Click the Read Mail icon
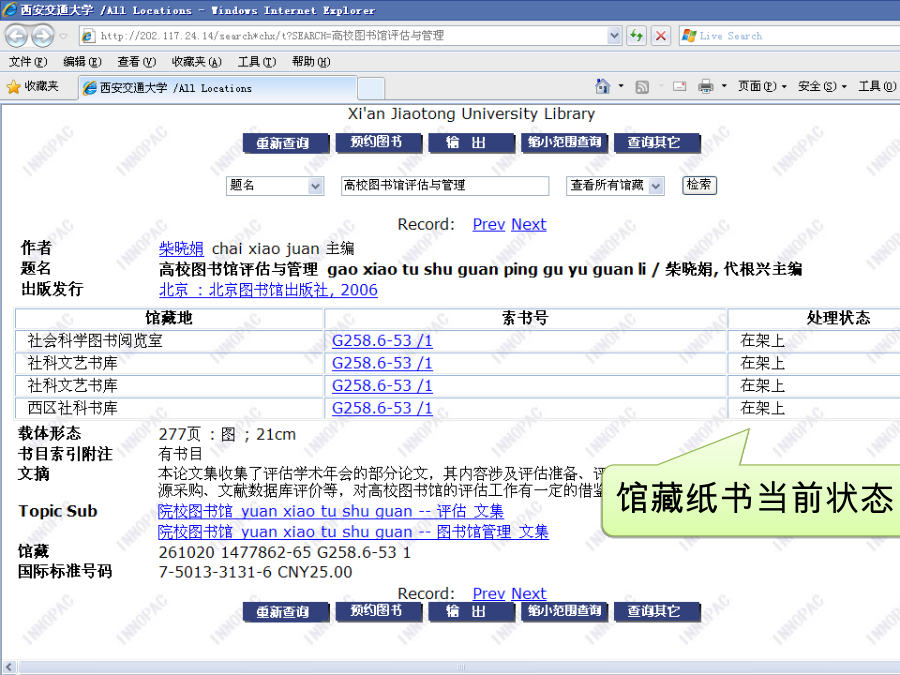Screen dimensions: 900x675 [x=680, y=87]
